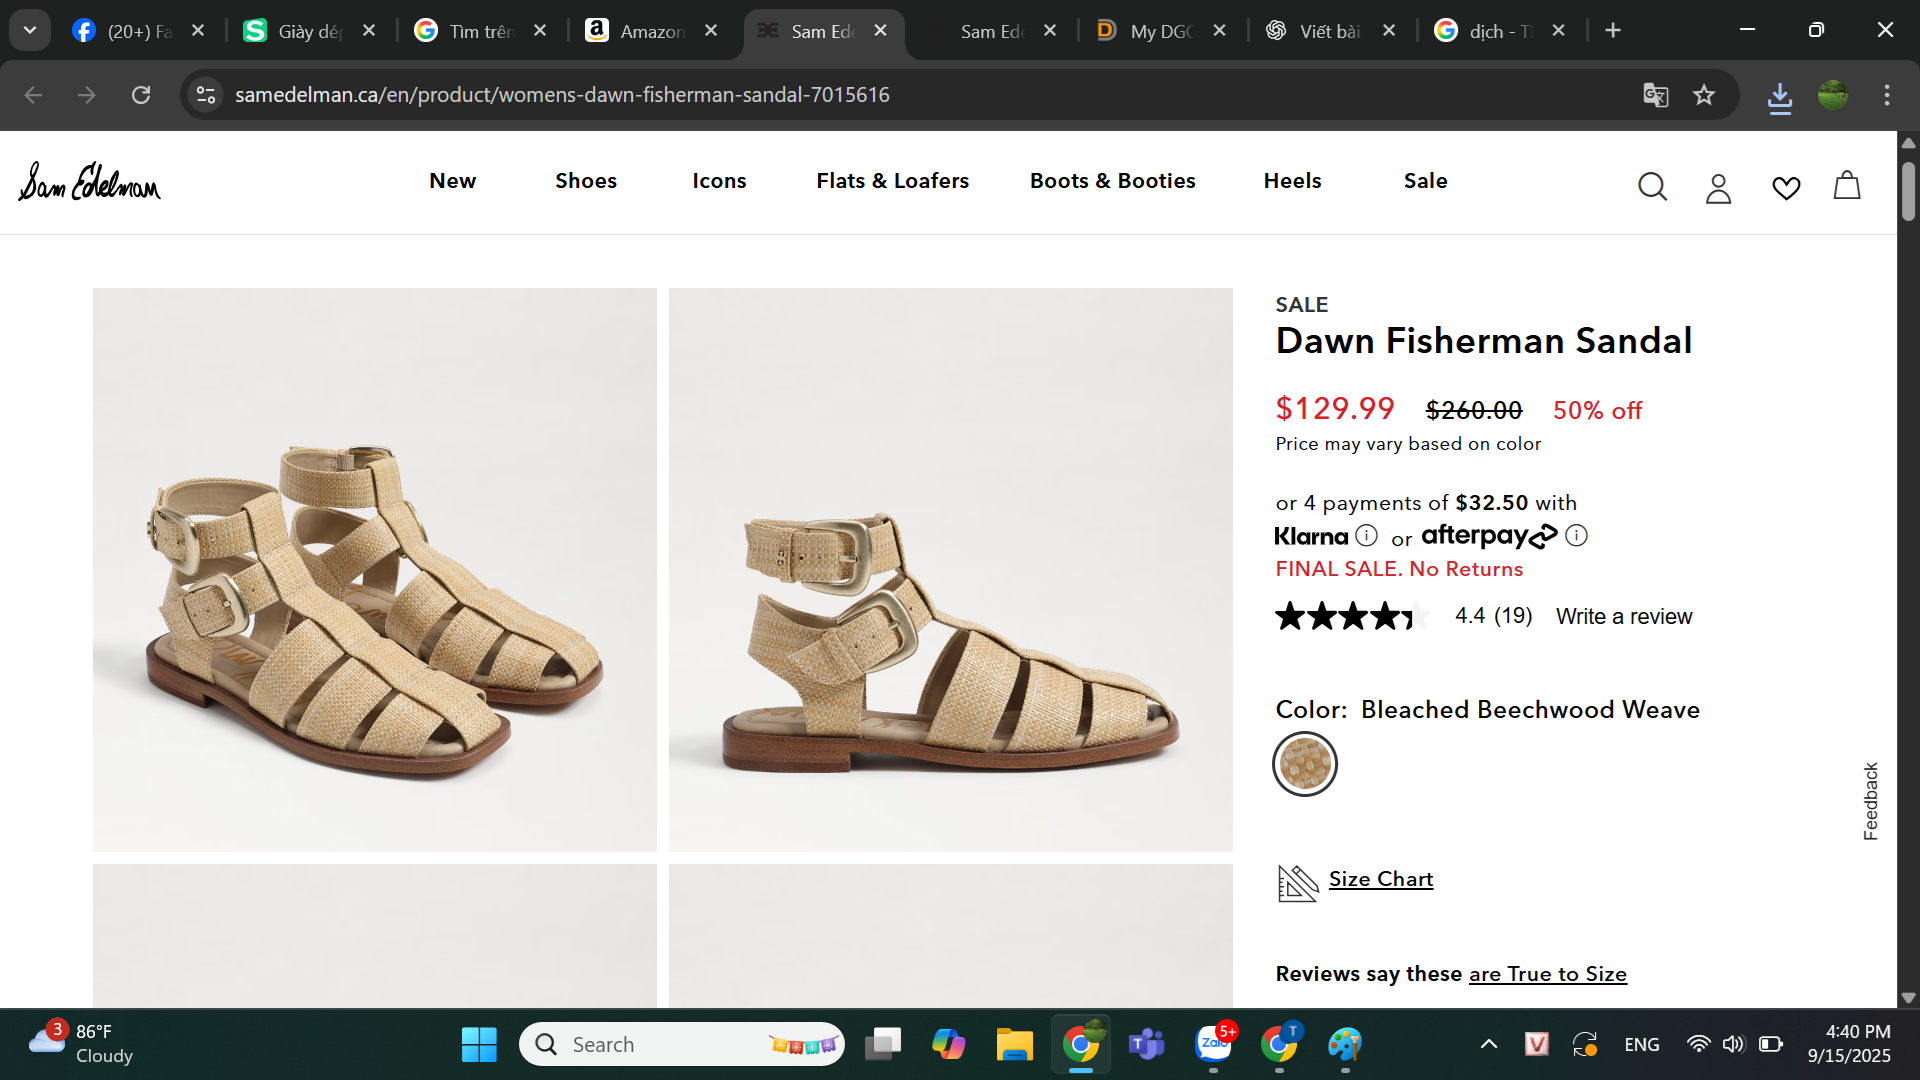Image resolution: width=1920 pixels, height=1080 pixels.
Task: Bookmark this page with the star icon
Action: [1704, 95]
